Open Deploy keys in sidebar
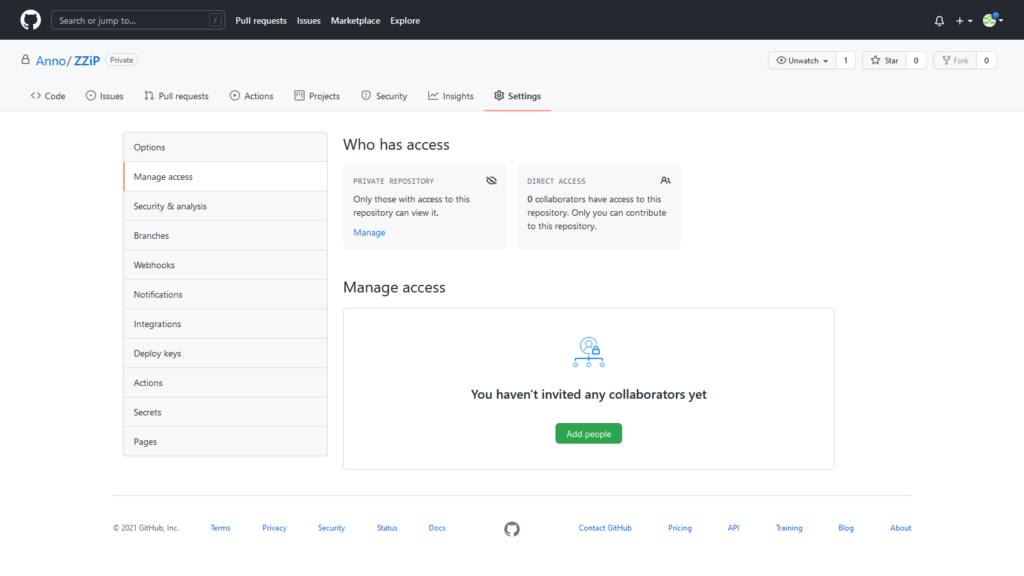Image resolution: width=1024 pixels, height=576 pixels. coord(157,353)
